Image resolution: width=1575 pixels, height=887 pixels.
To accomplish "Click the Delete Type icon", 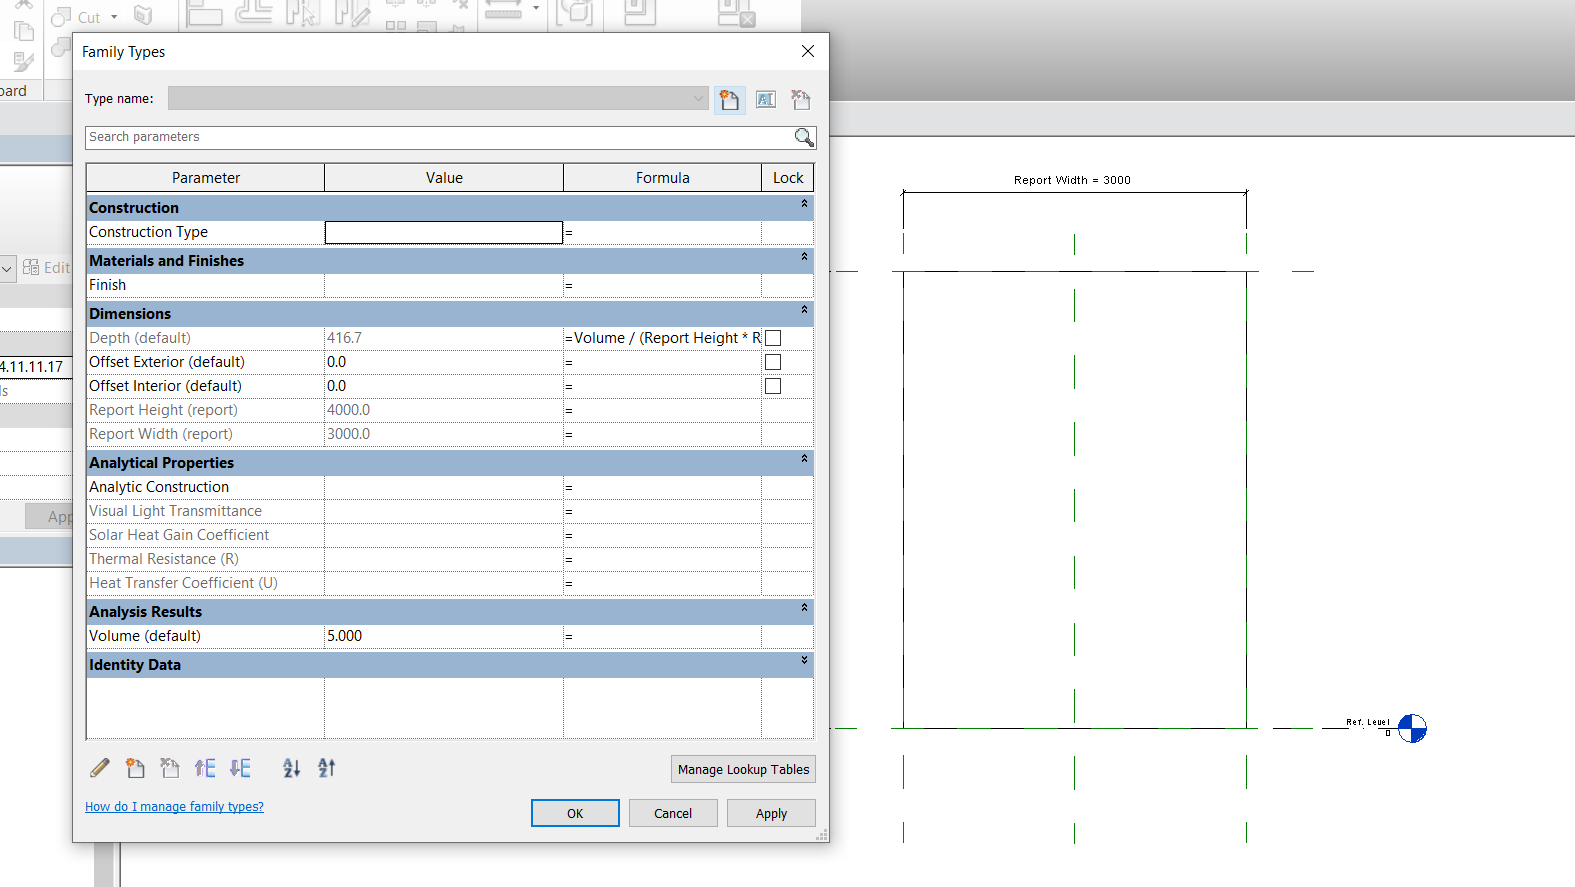I will [x=801, y=99].
